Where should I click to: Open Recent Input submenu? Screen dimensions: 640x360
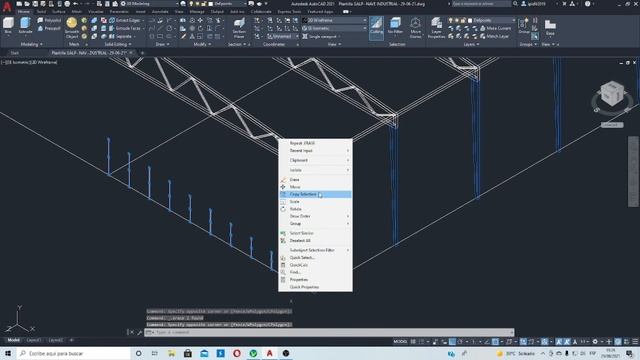coord(315,151)
